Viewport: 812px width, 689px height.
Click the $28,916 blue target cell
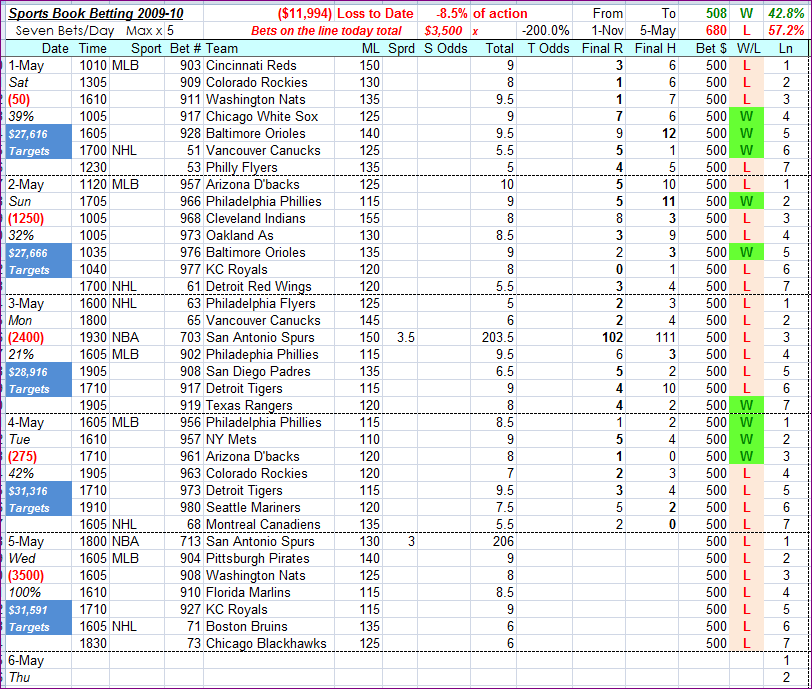(39, 380)
